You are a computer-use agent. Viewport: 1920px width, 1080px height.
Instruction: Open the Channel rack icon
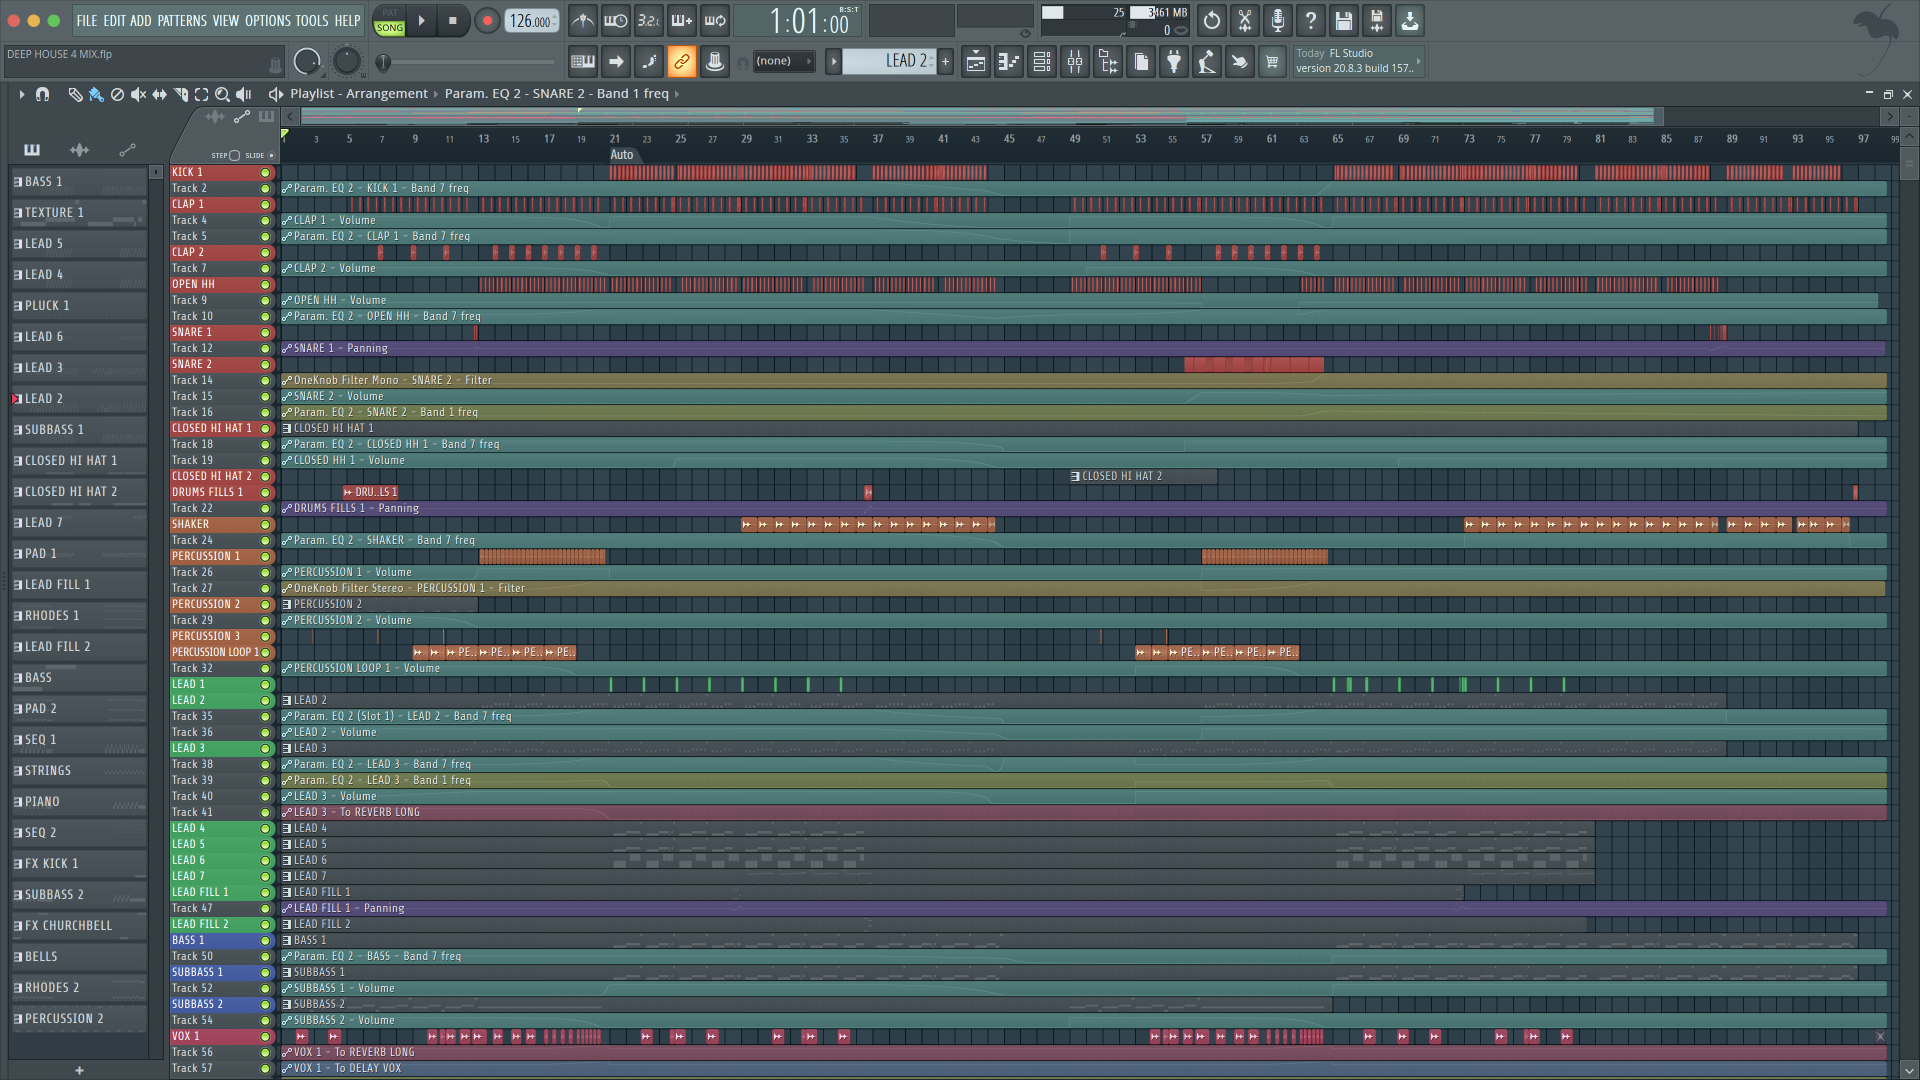(1042, 62)
